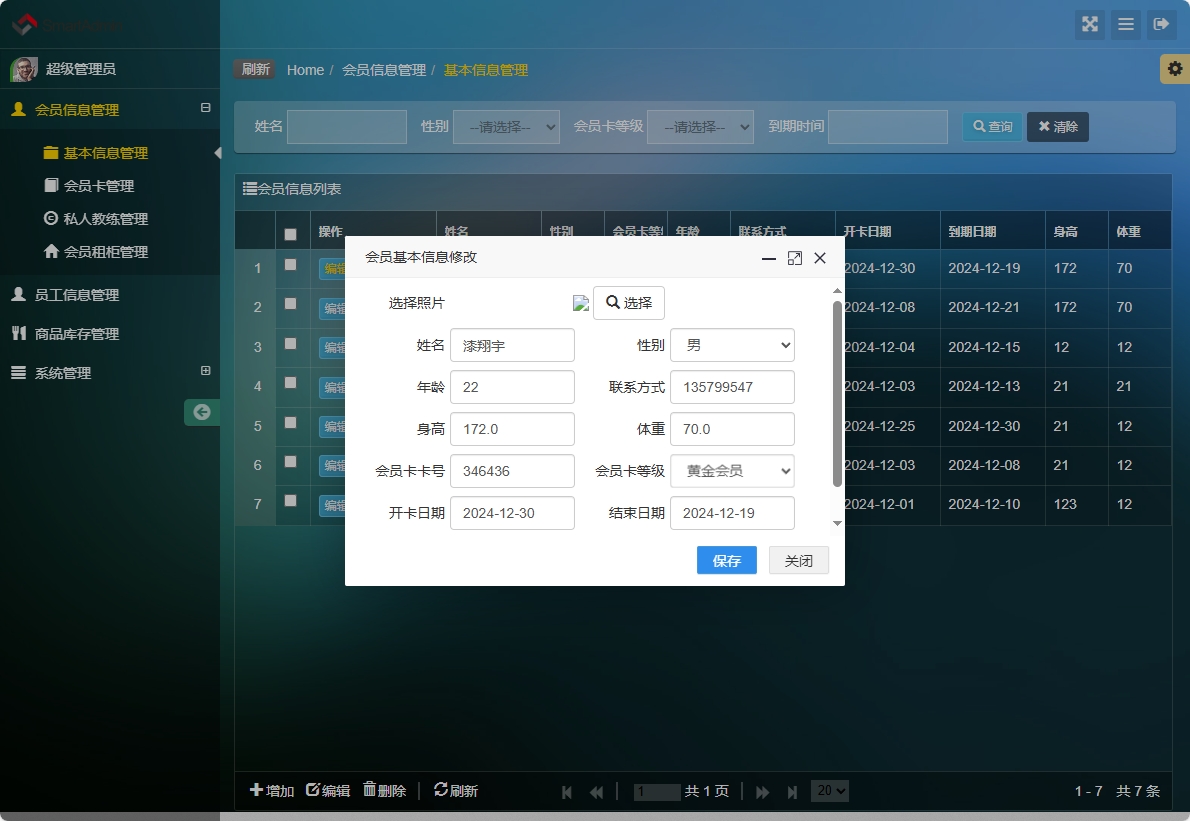Click the logout icon in the top bar
1190x821 pixels.
click(1162, 25)
